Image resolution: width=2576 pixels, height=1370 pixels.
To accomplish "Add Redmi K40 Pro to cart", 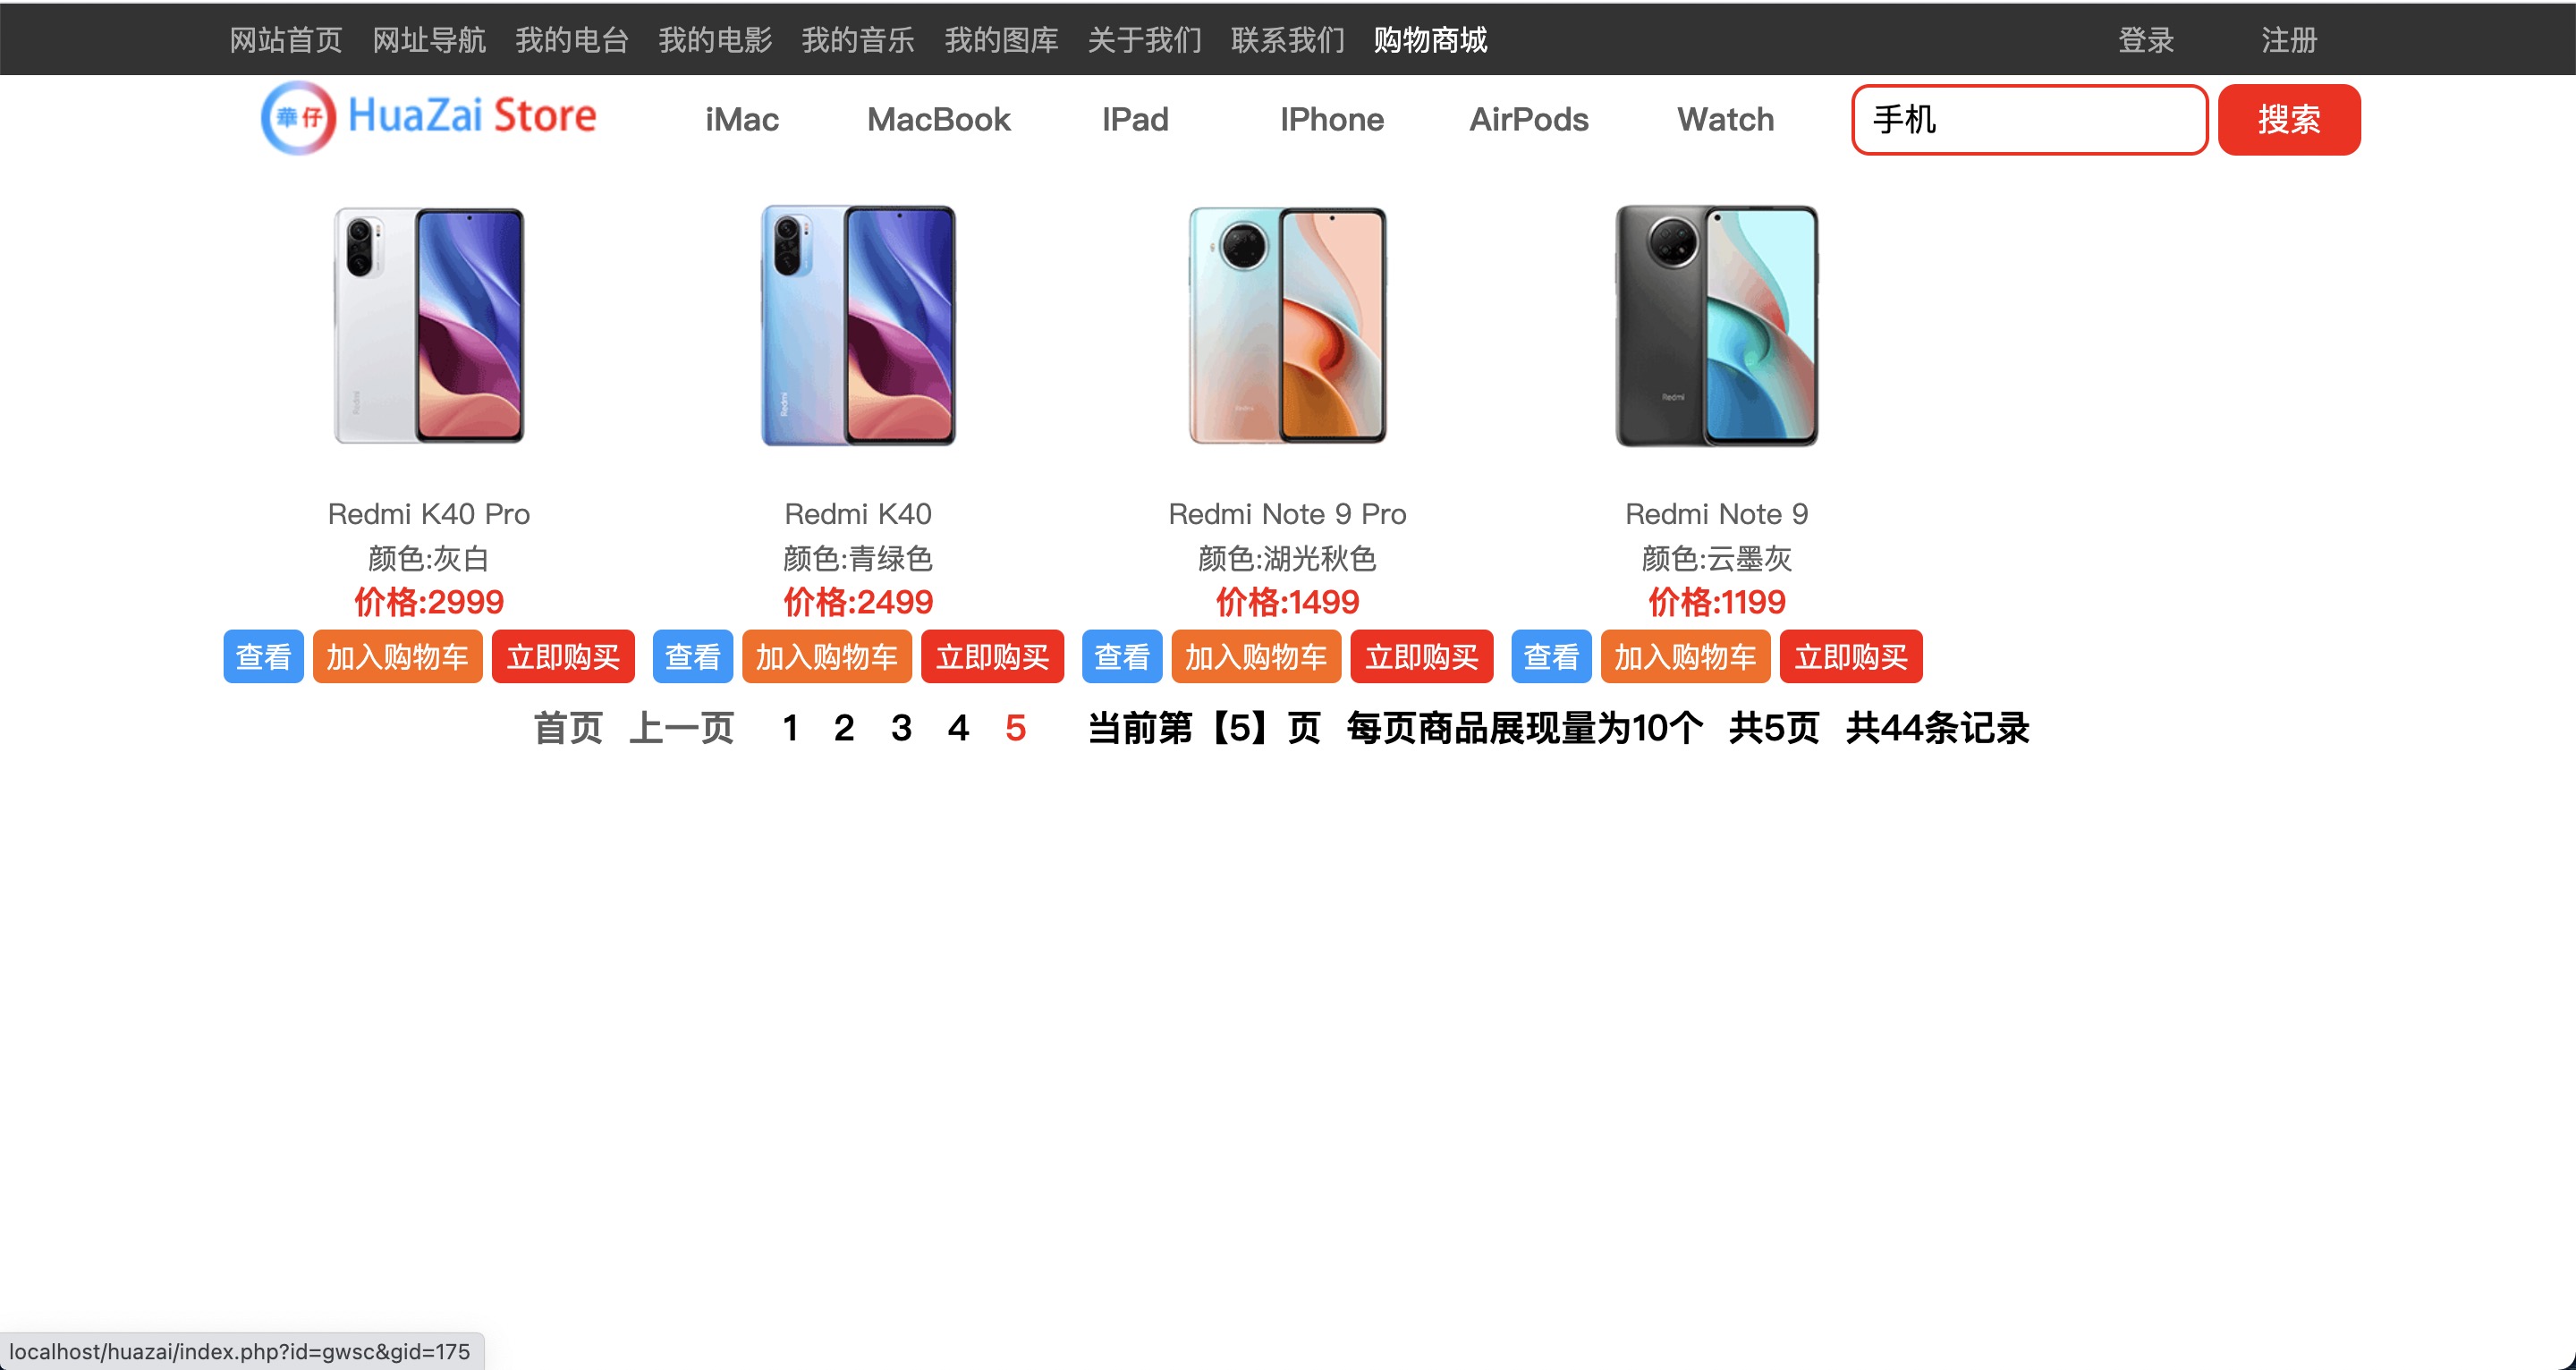I will (x=397, y=657).
